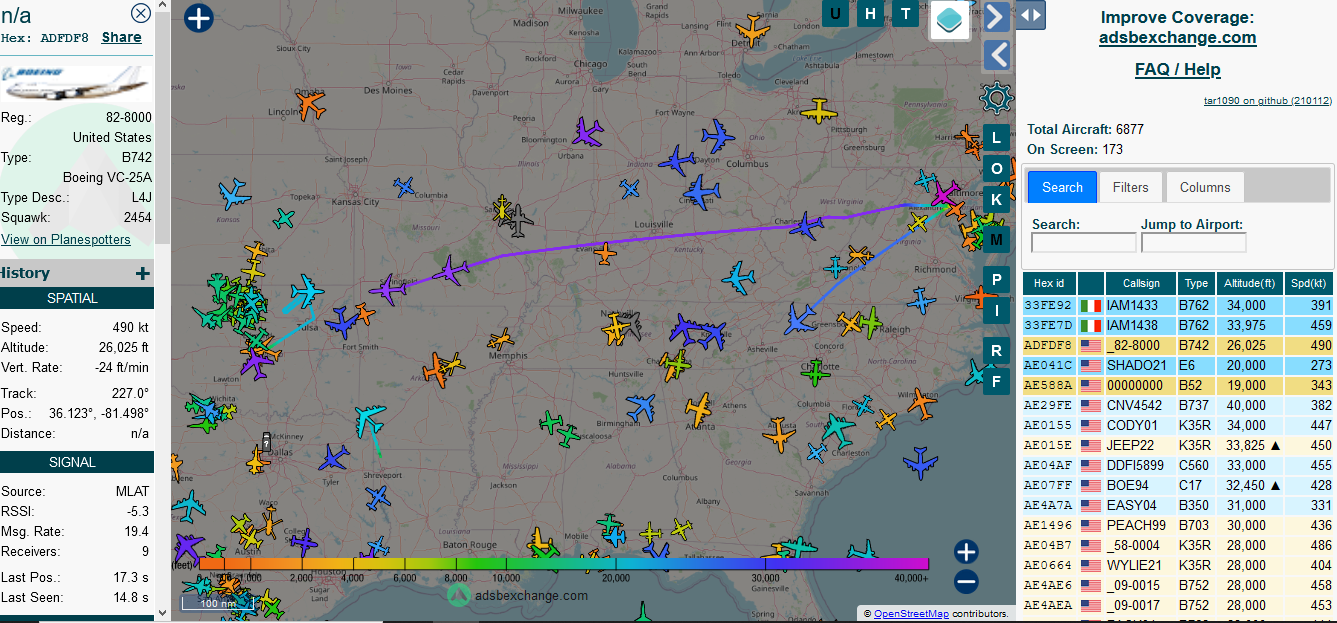Zoom out the map with minus button
1337x623 pixels.
click(965, 582)
